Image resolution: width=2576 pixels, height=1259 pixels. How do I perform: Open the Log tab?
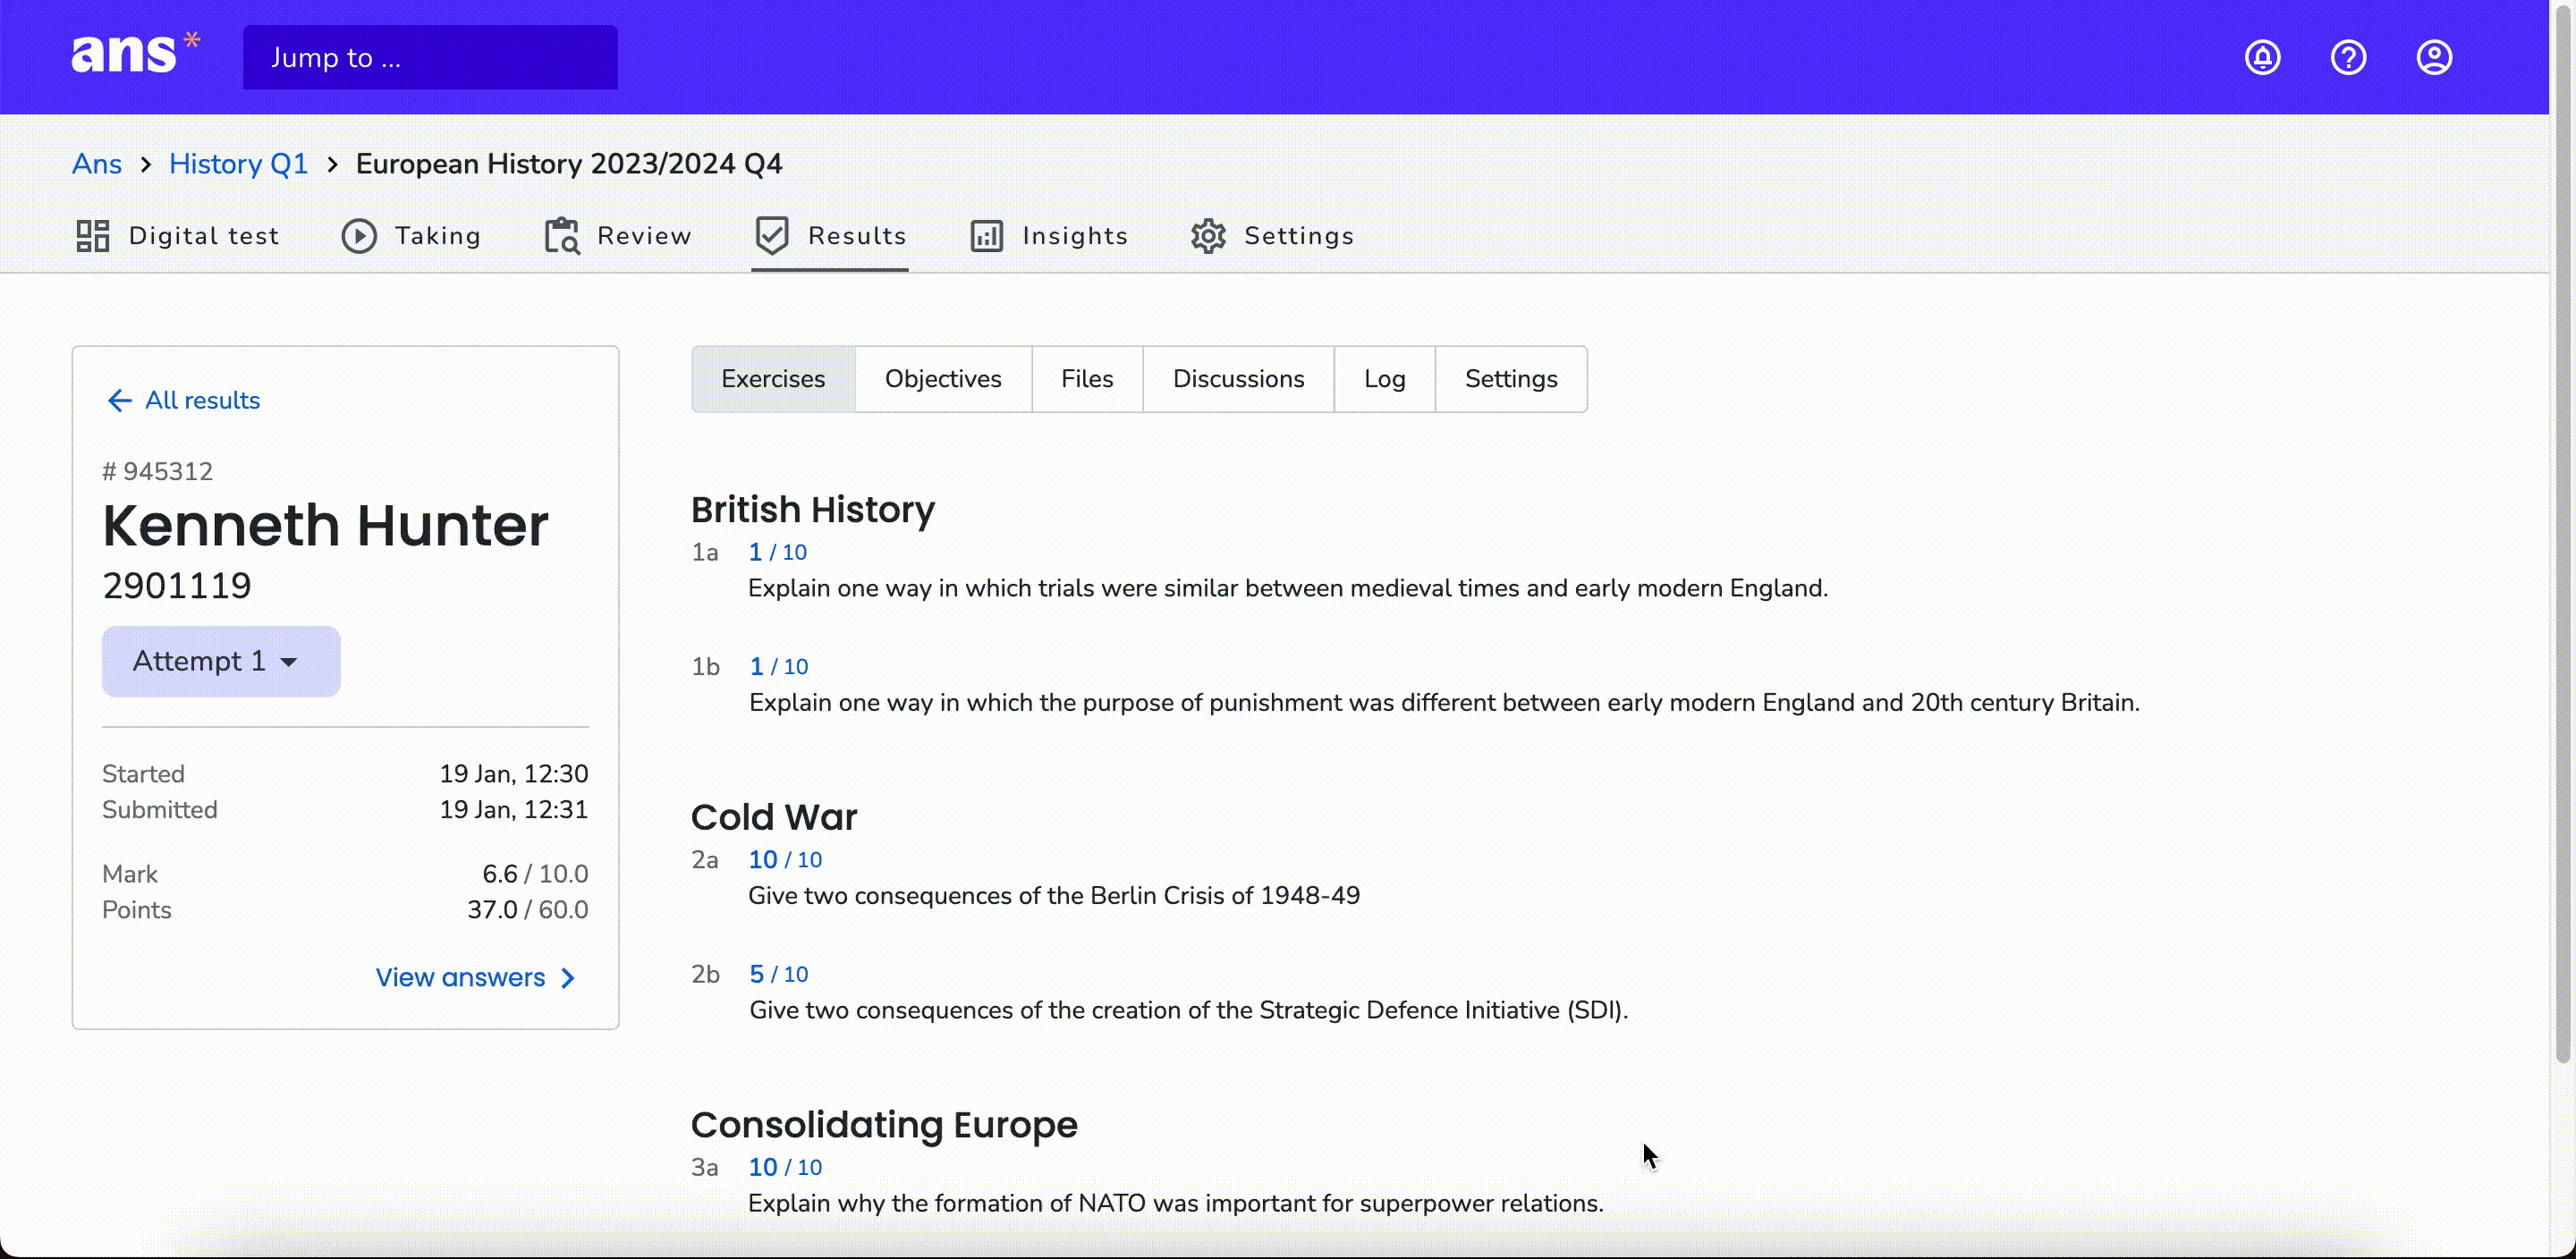tap(1384, 379)
